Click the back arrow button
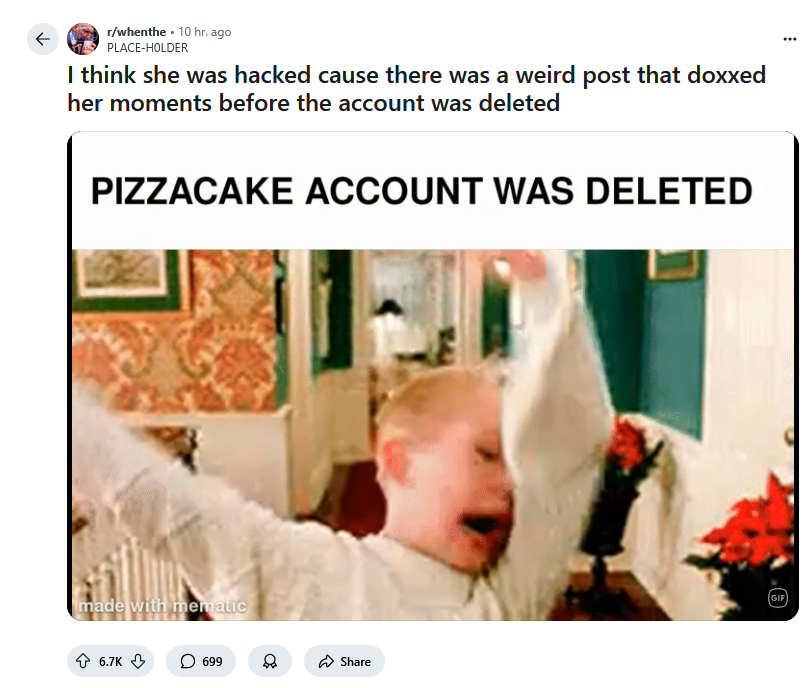 click(43, 39)
